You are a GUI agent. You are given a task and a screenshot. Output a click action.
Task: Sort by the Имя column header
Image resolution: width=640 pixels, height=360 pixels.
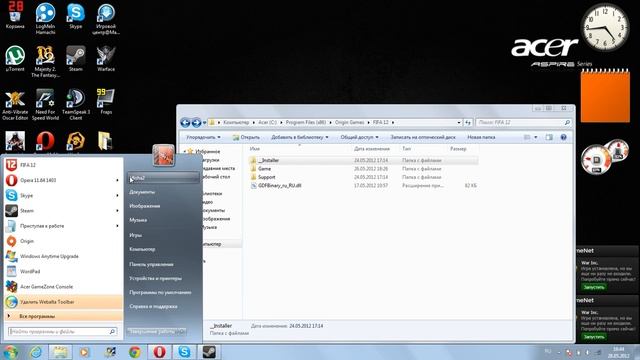(255, 149)
